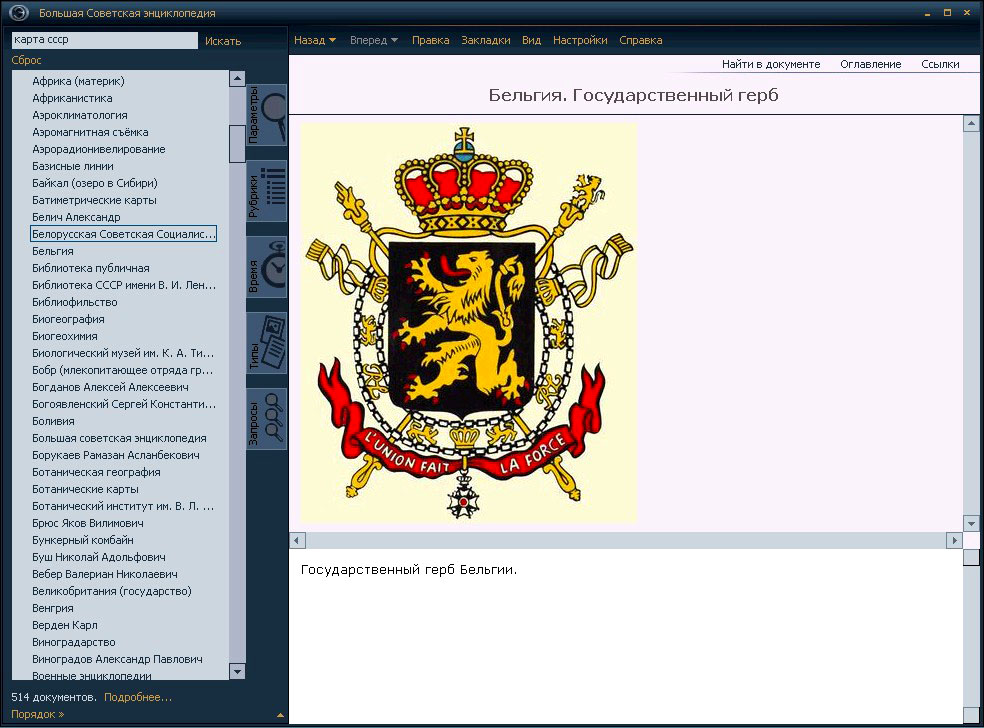984x728 pixels.
Task: Open the Рубрики side tab with list icon
Action: point(267,191)
